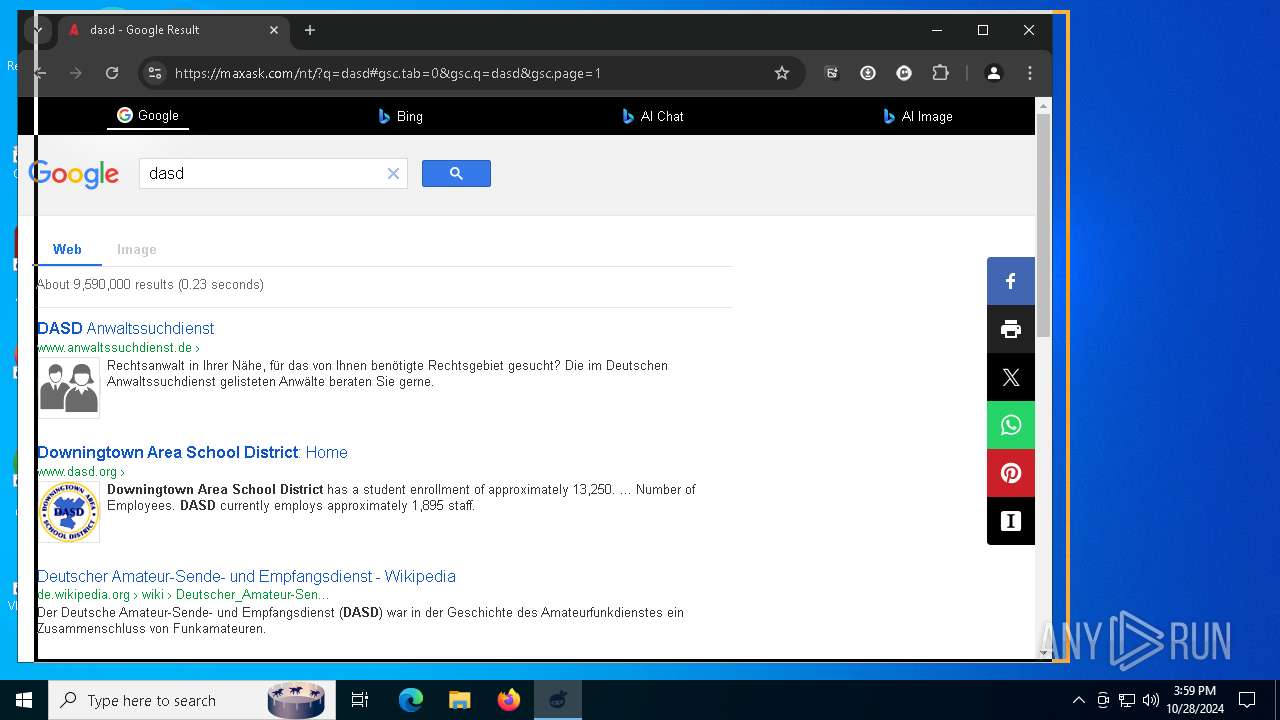Share the page on X (Twitter)
This screenshot has height=720, width=1280.
[1011, 377]
